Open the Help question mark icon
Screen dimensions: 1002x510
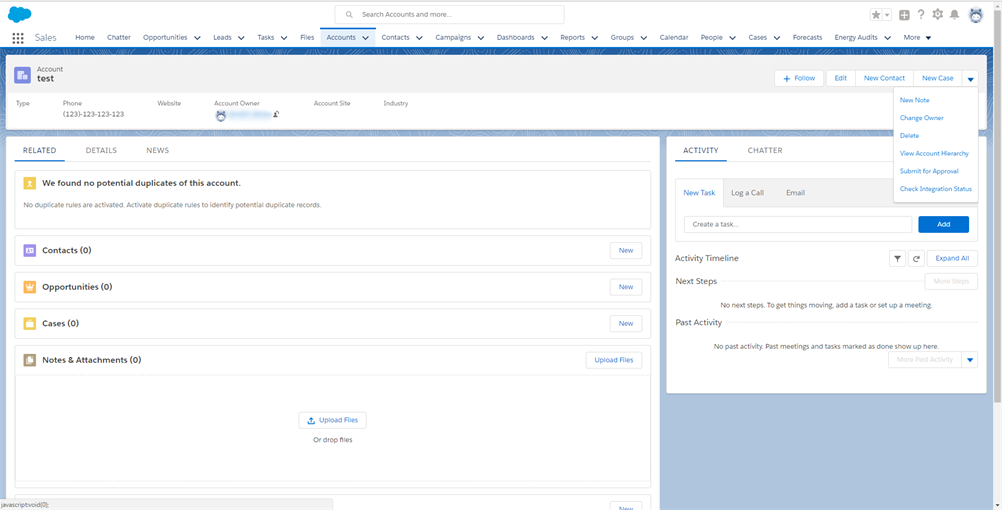pyautogui.click(x=921, y=14)
